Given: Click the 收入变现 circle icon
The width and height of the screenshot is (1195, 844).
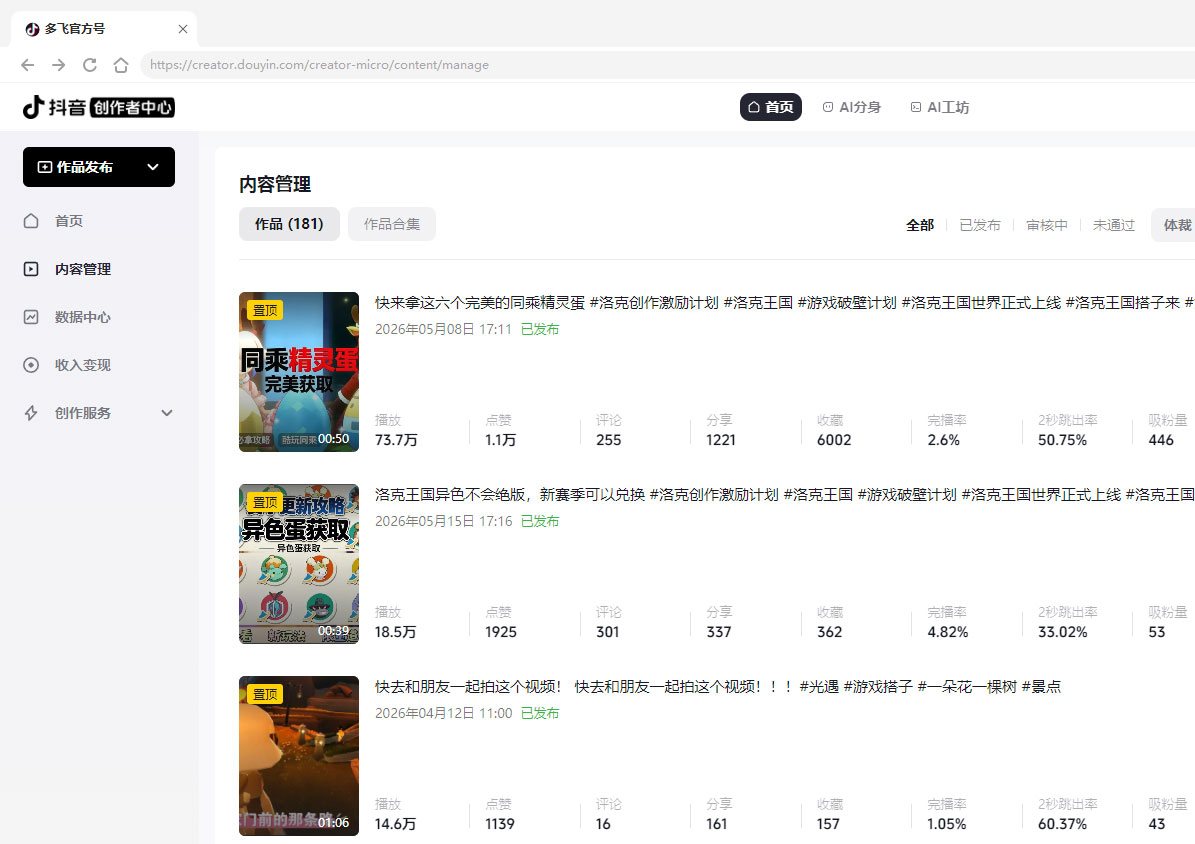Looking at the screenshot, I should click(31, 365).
